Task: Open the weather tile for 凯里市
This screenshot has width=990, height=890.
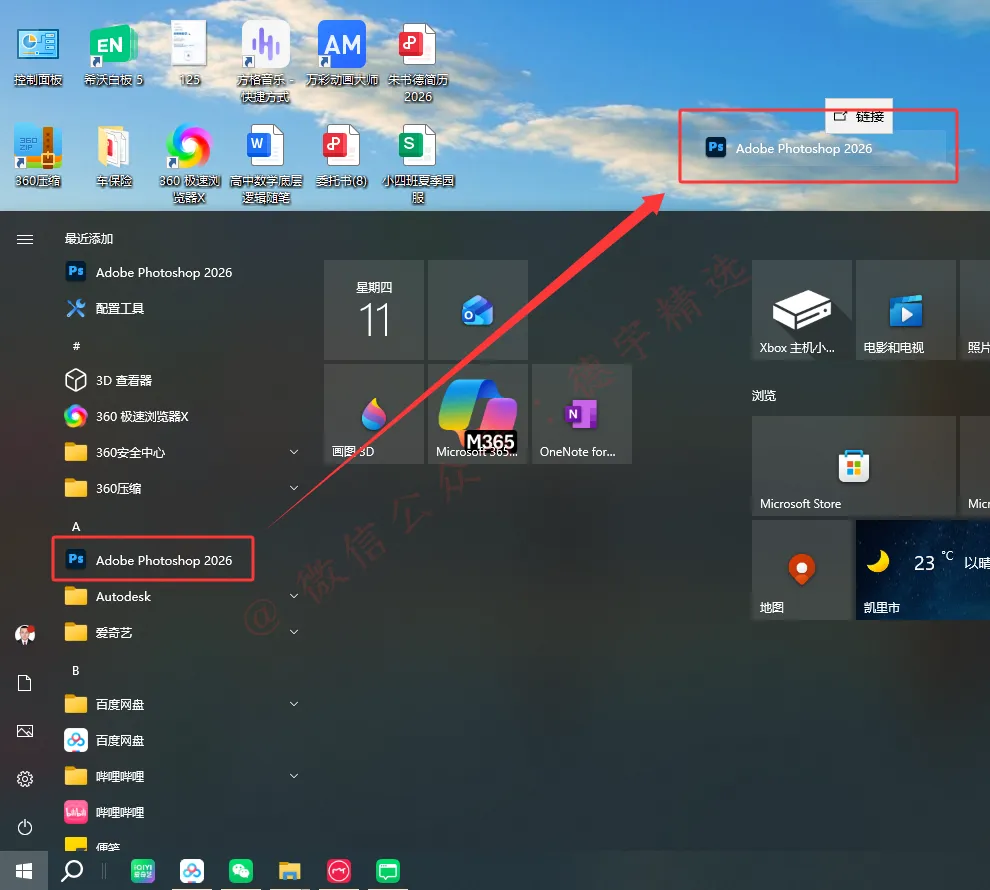Action: point(923,570)
